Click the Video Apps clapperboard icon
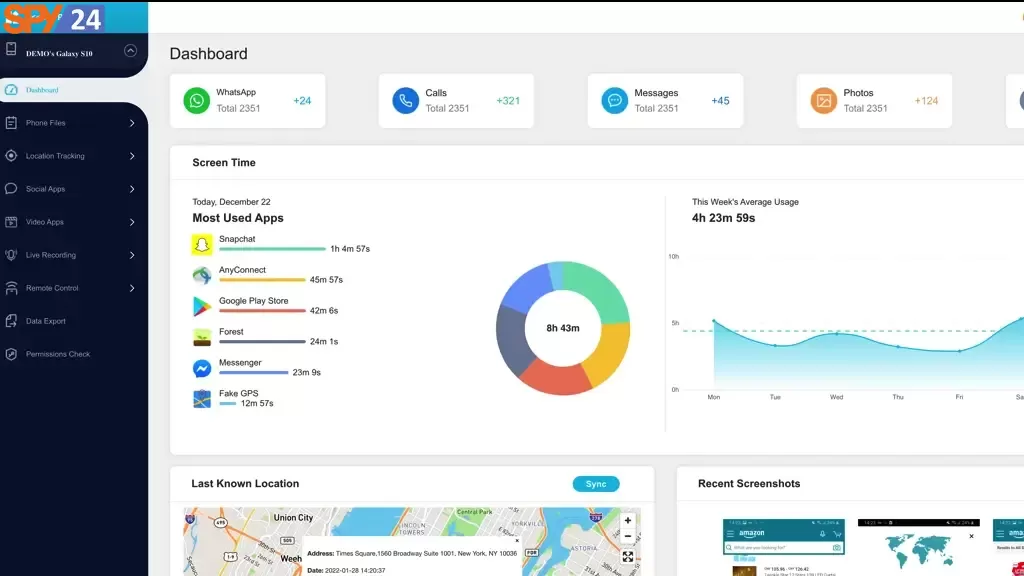Viewport: 1024px width, 576px height. pyautogui.click(x=11, y=222)
